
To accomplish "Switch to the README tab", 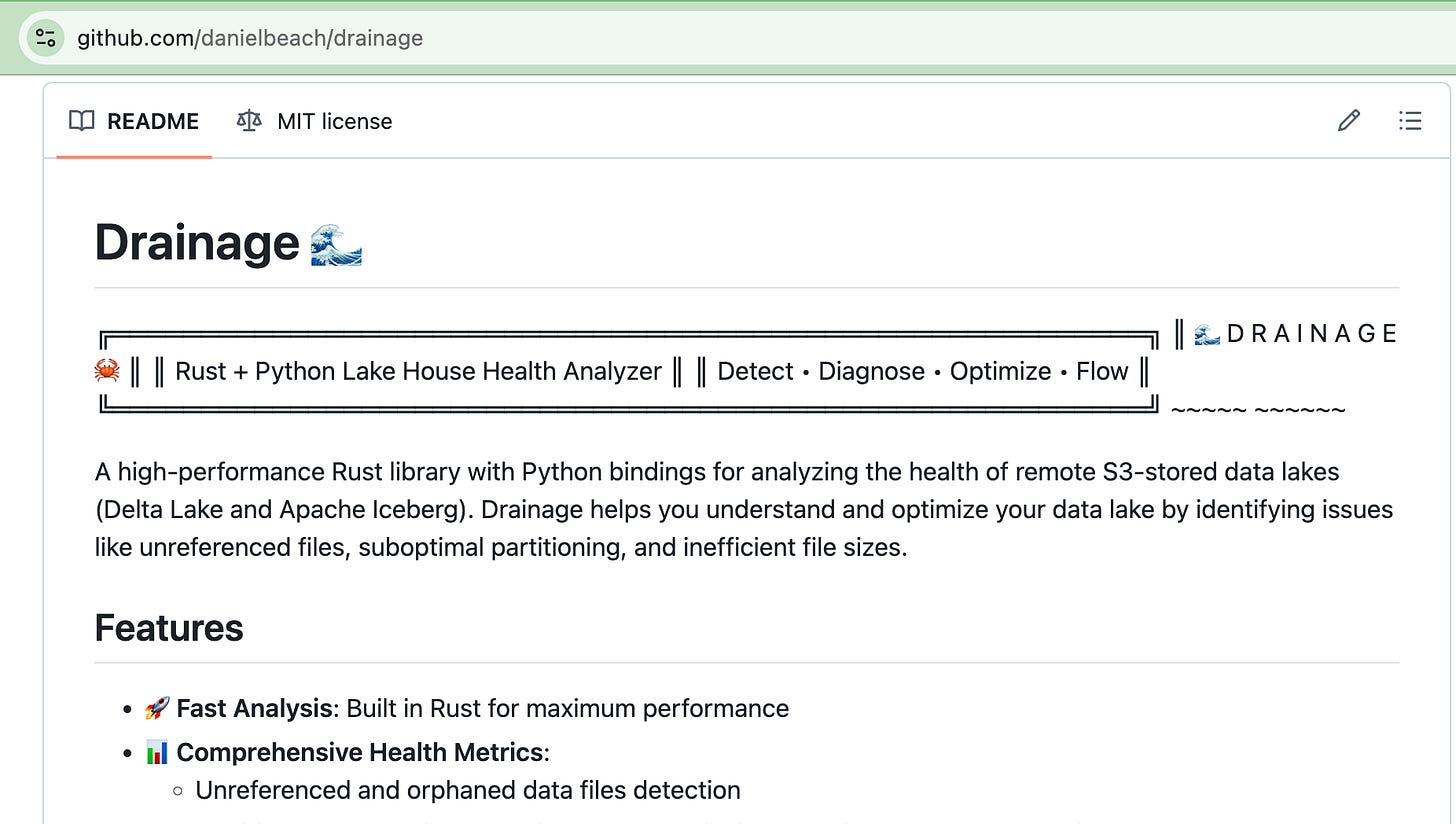I will [x=134, y=121].
